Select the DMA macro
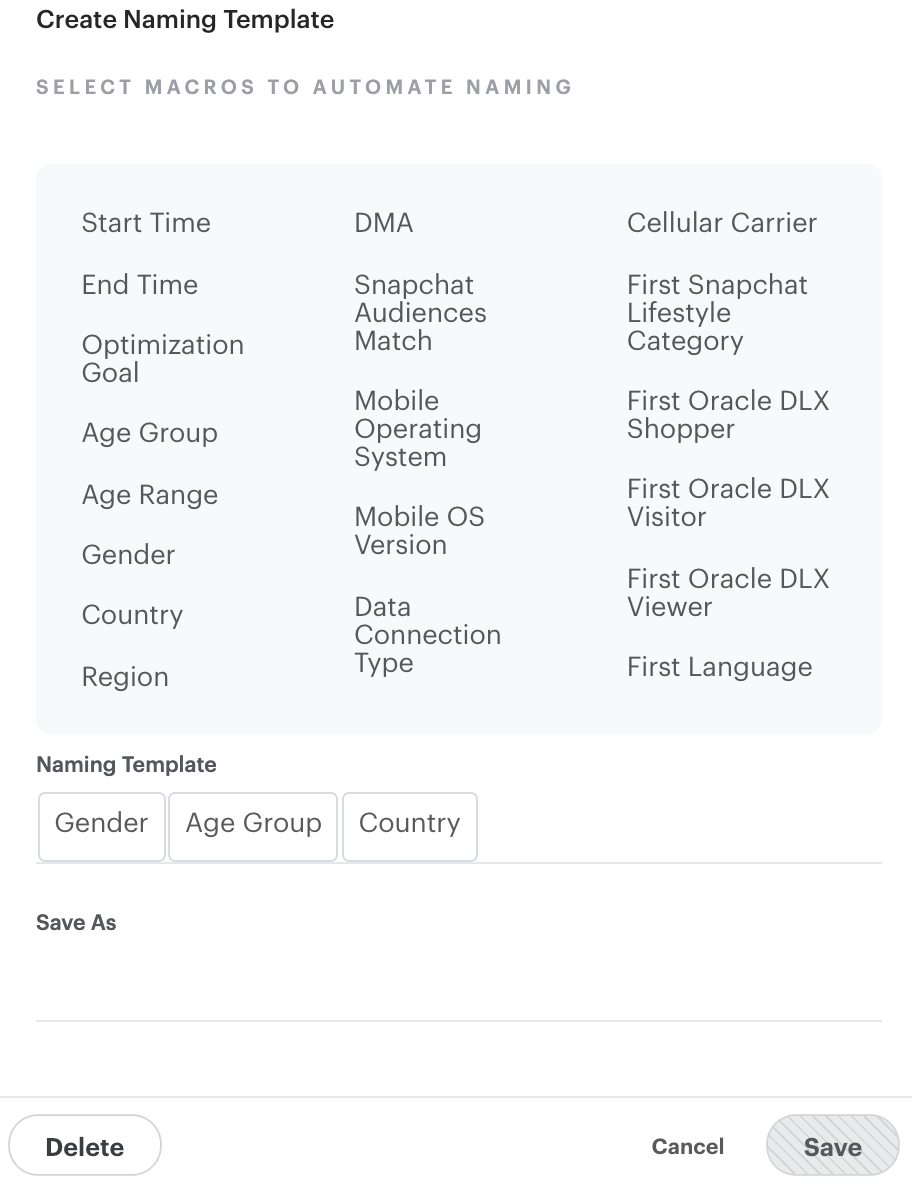The height and width of the screenshot is (1184, 912). (x=383, y=223)
